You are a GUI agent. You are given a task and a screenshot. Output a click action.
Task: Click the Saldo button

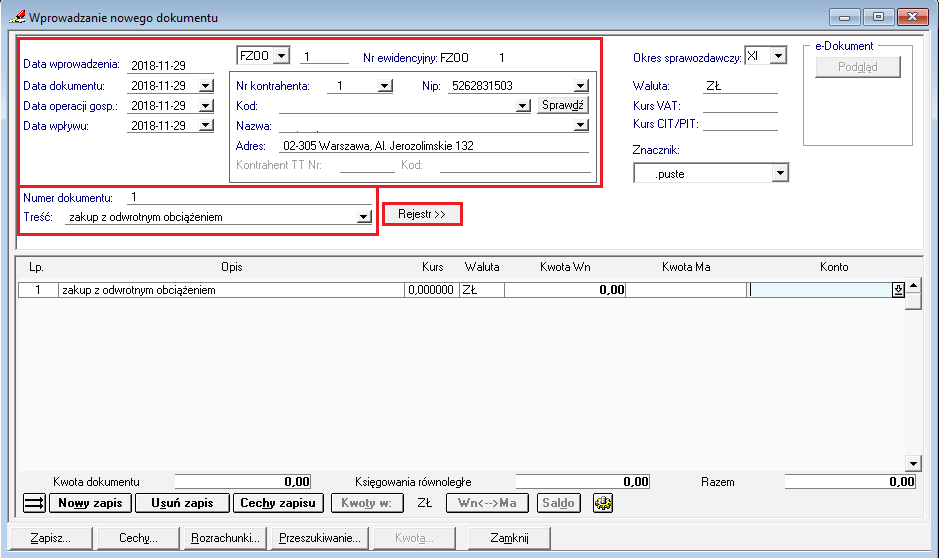[558, 503]
